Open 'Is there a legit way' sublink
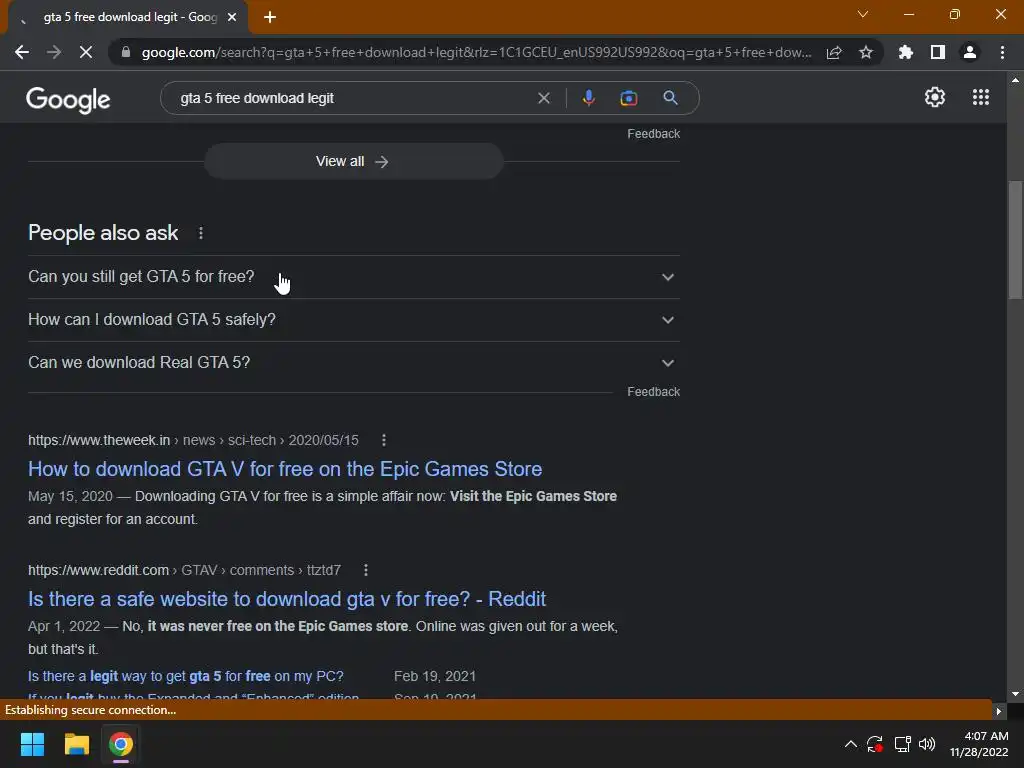The height and width of the screenshot is (768, 1024). [x=185, y=676]
